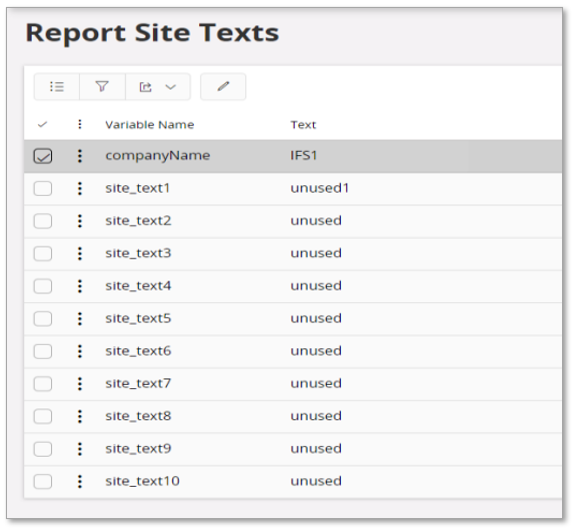Image resolution: width=576 pixels, height=531 pixels.
Task: Open column header three-dot menu
Action: [x=80, y=124]
